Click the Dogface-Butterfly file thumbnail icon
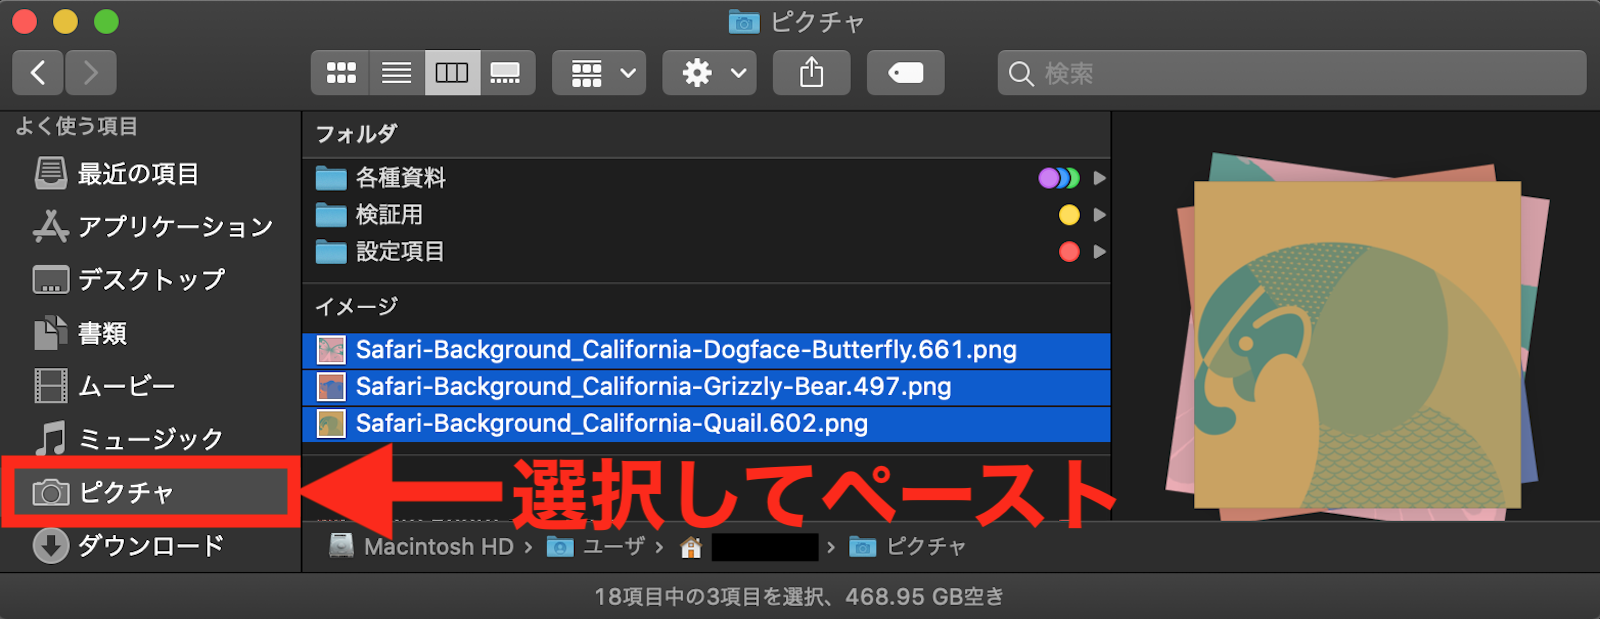This screenshot has width=1600, height=619. click(x=331, y=350)
